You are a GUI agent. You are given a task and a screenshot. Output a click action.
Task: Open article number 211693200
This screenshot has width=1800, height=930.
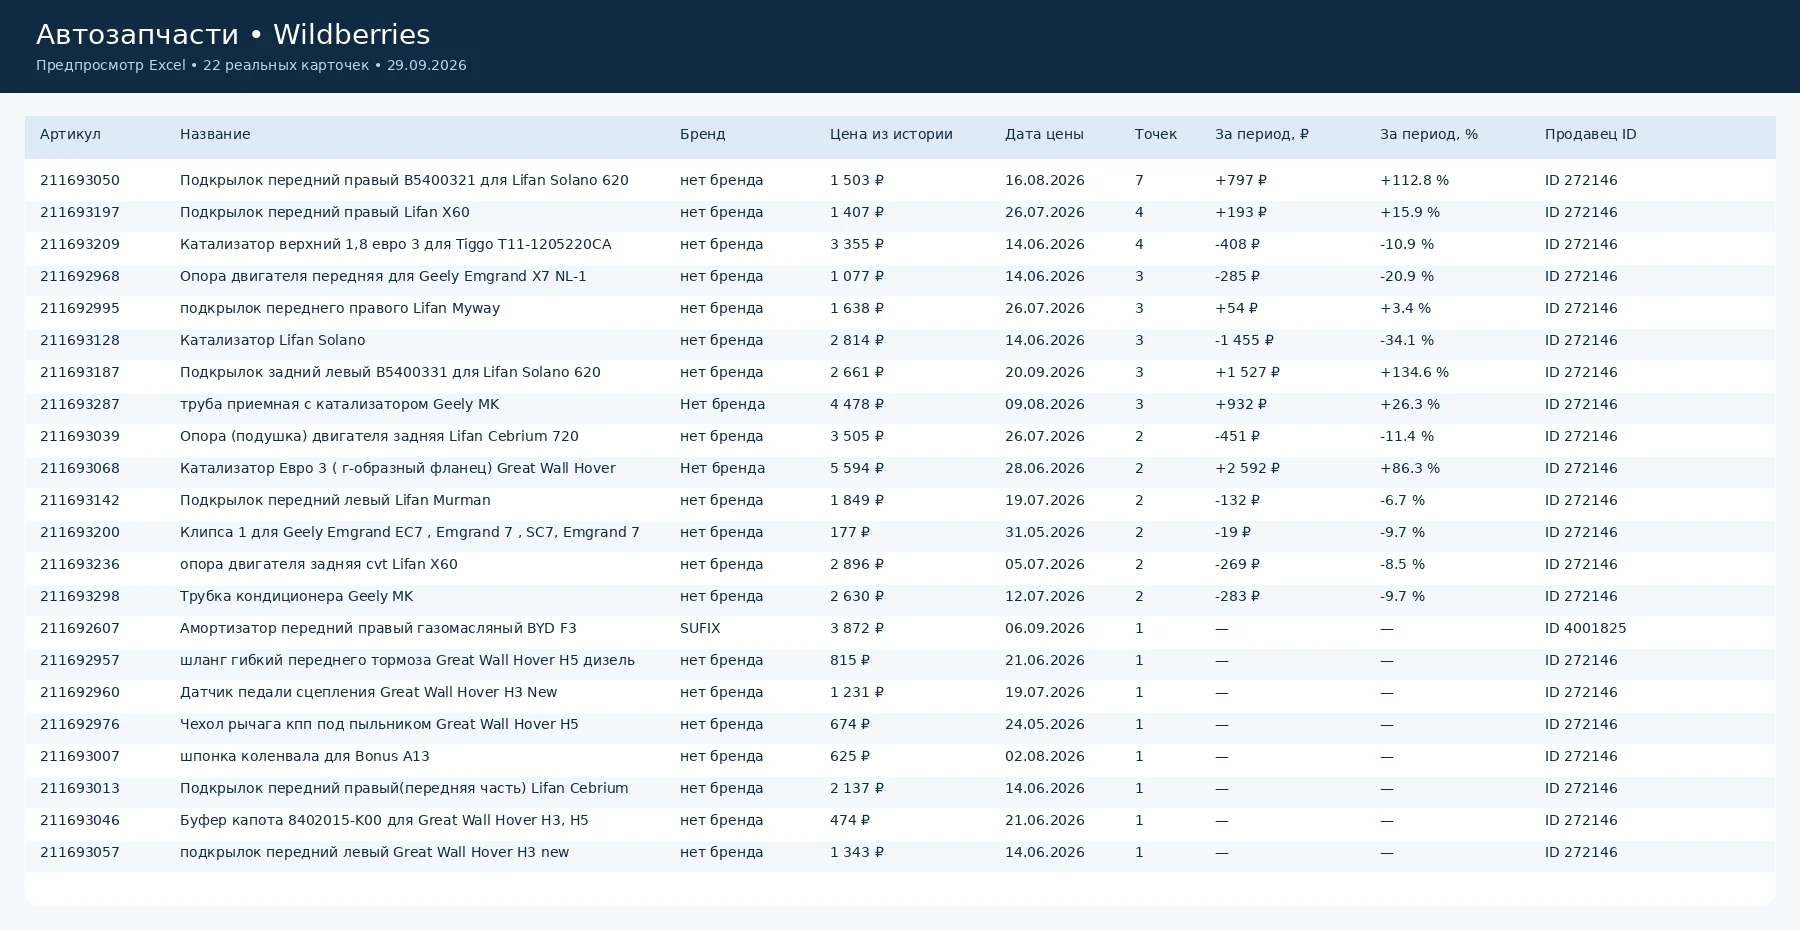click(80, 532)
